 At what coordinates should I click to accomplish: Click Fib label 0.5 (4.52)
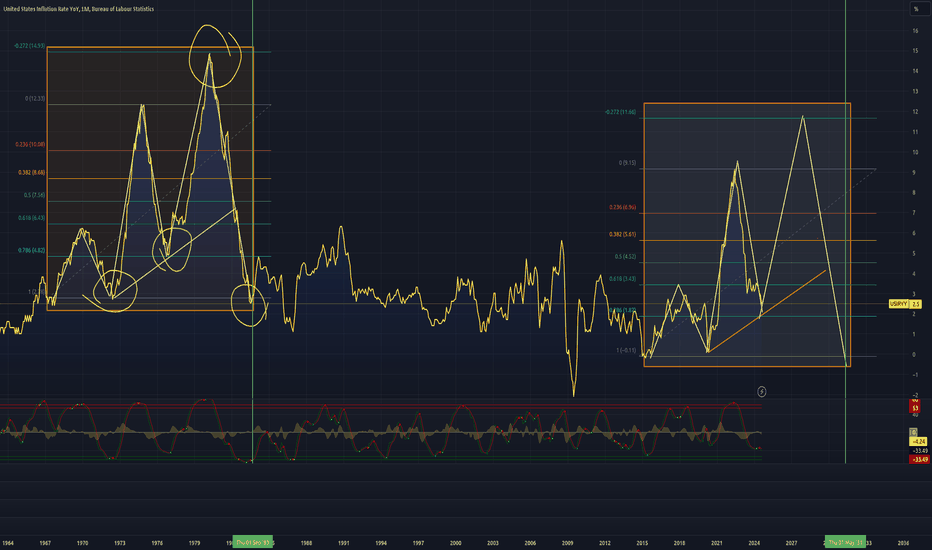tap(625, 257)
